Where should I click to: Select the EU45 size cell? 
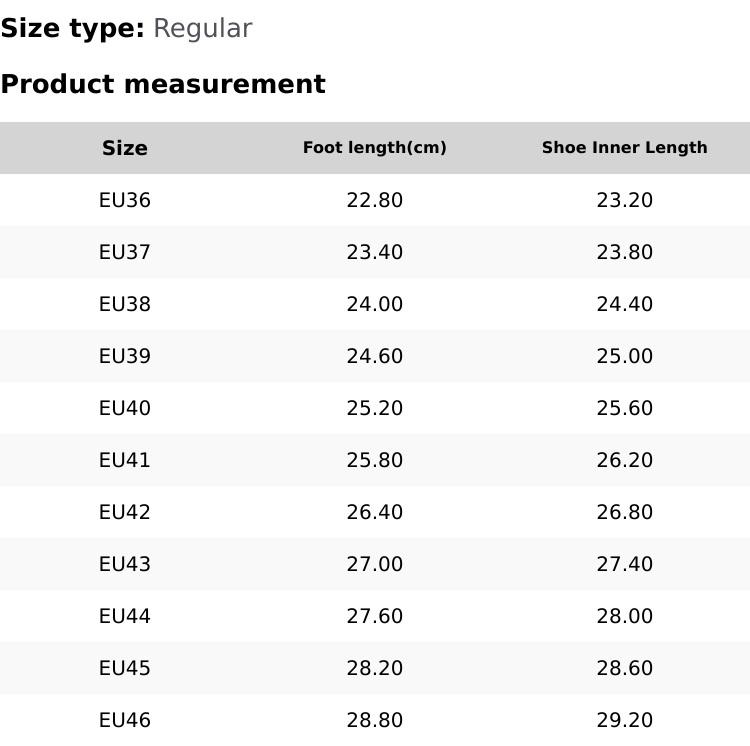[x=125, y=668]
